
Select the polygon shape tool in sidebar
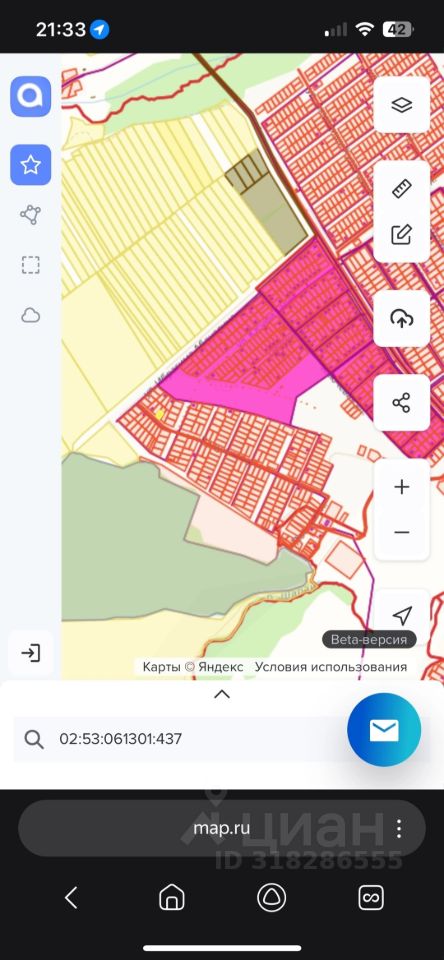[x=31, y=215]
